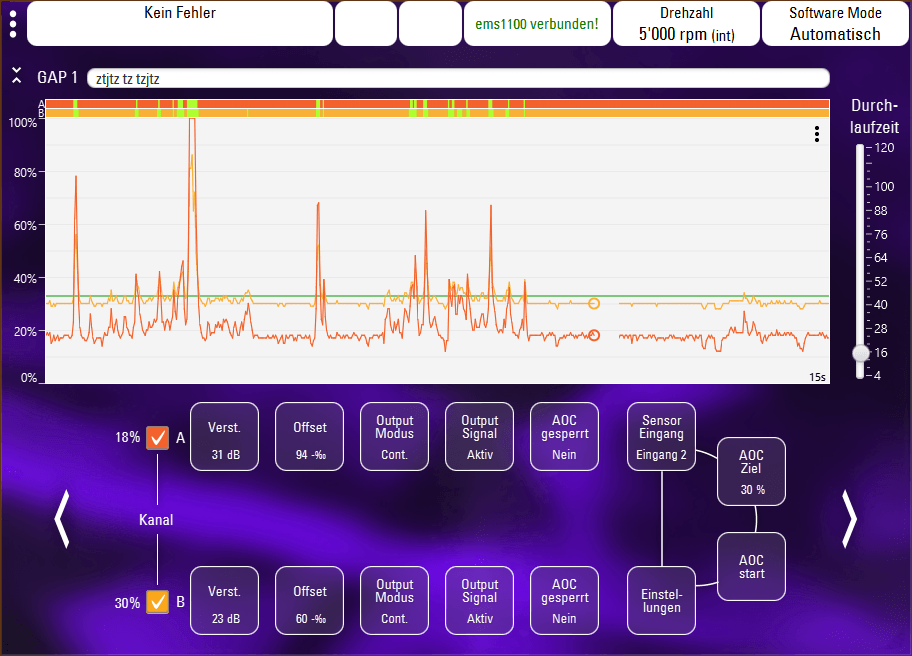Collapse the GAP 1 panel arrows icon
The width and height of the screenshot is (912, 656).
point(16,75)
